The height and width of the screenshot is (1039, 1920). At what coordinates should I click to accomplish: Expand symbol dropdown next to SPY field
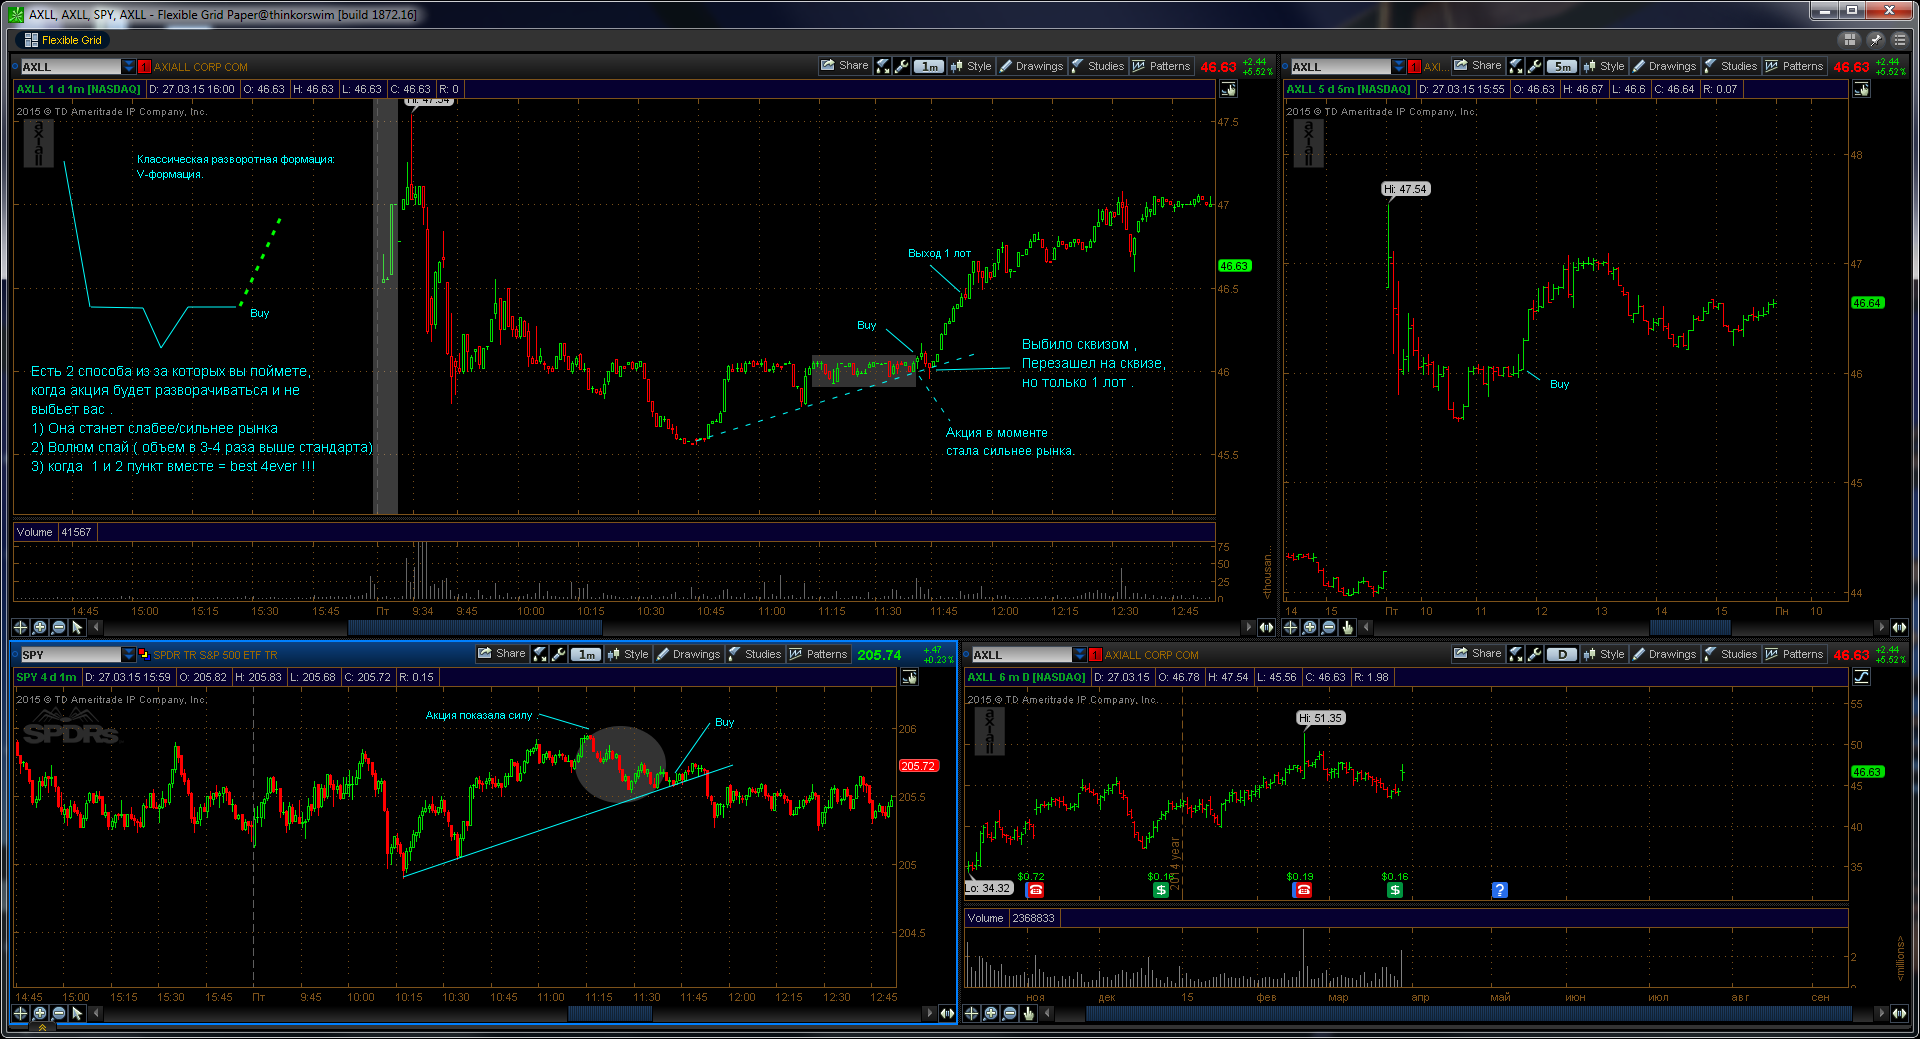[x=128, y=654]
